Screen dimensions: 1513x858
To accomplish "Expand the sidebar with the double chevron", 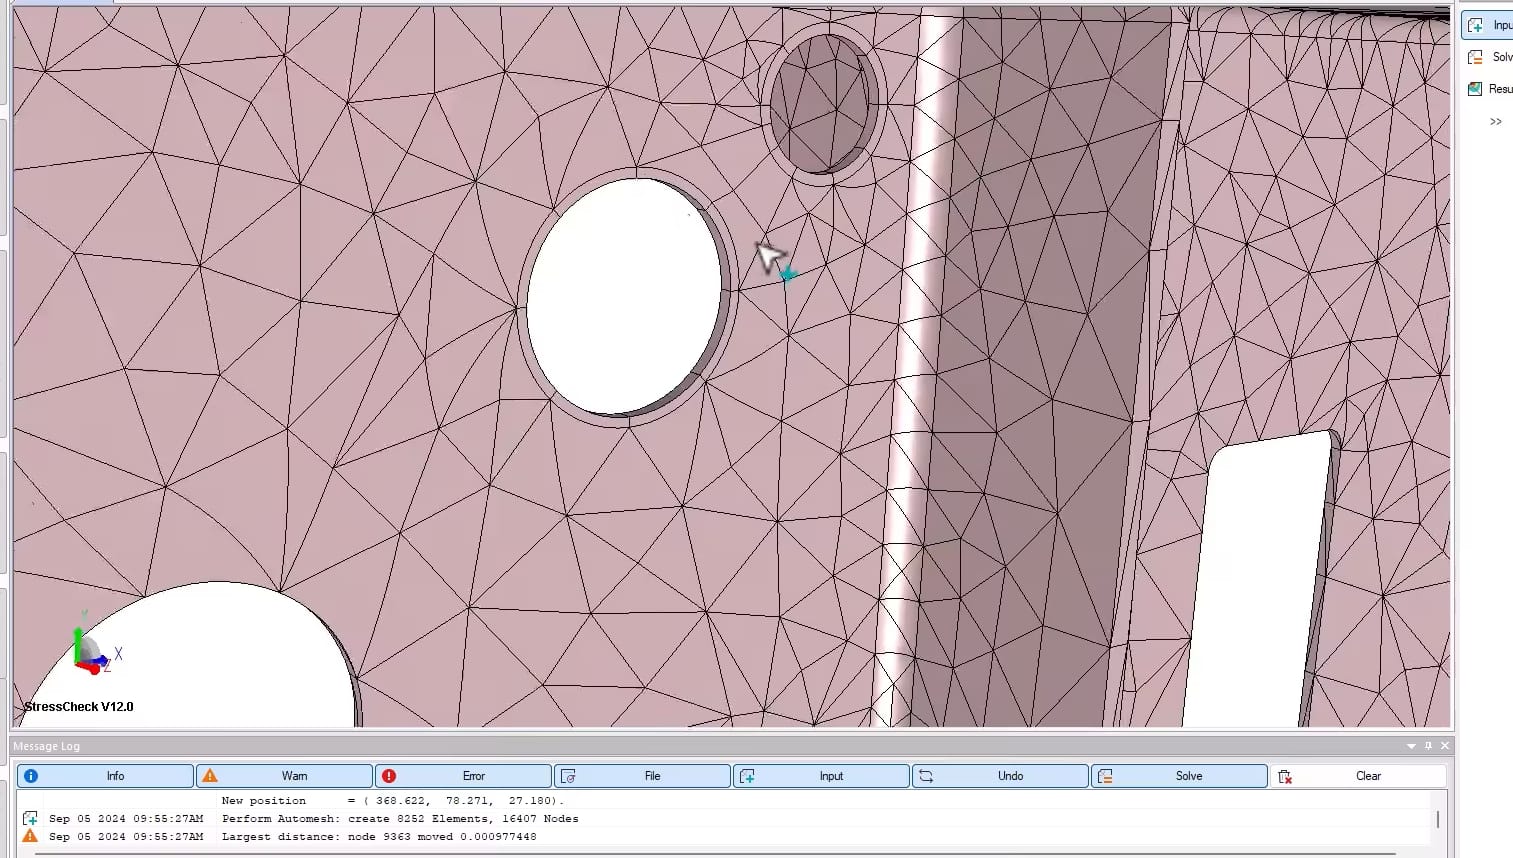I will click(1495, 121).
